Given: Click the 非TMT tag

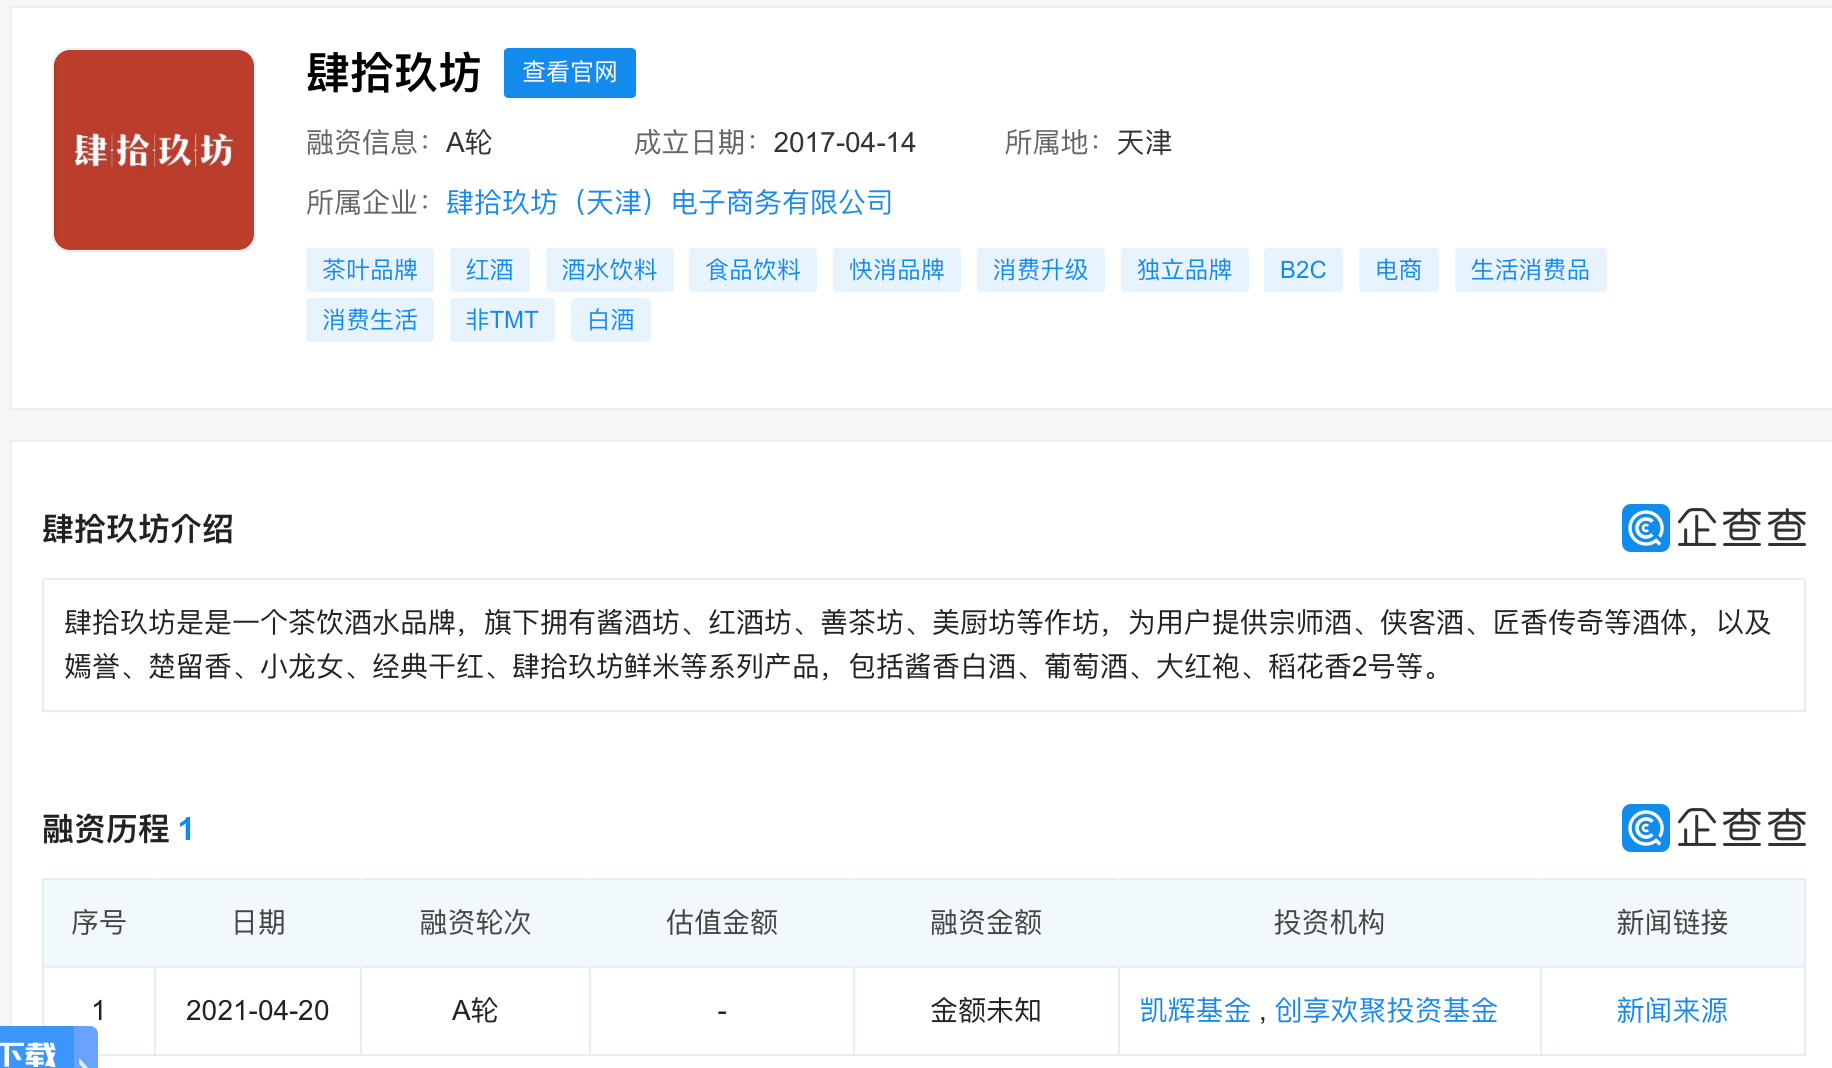Looking at the screenshot, I should 502,320.
